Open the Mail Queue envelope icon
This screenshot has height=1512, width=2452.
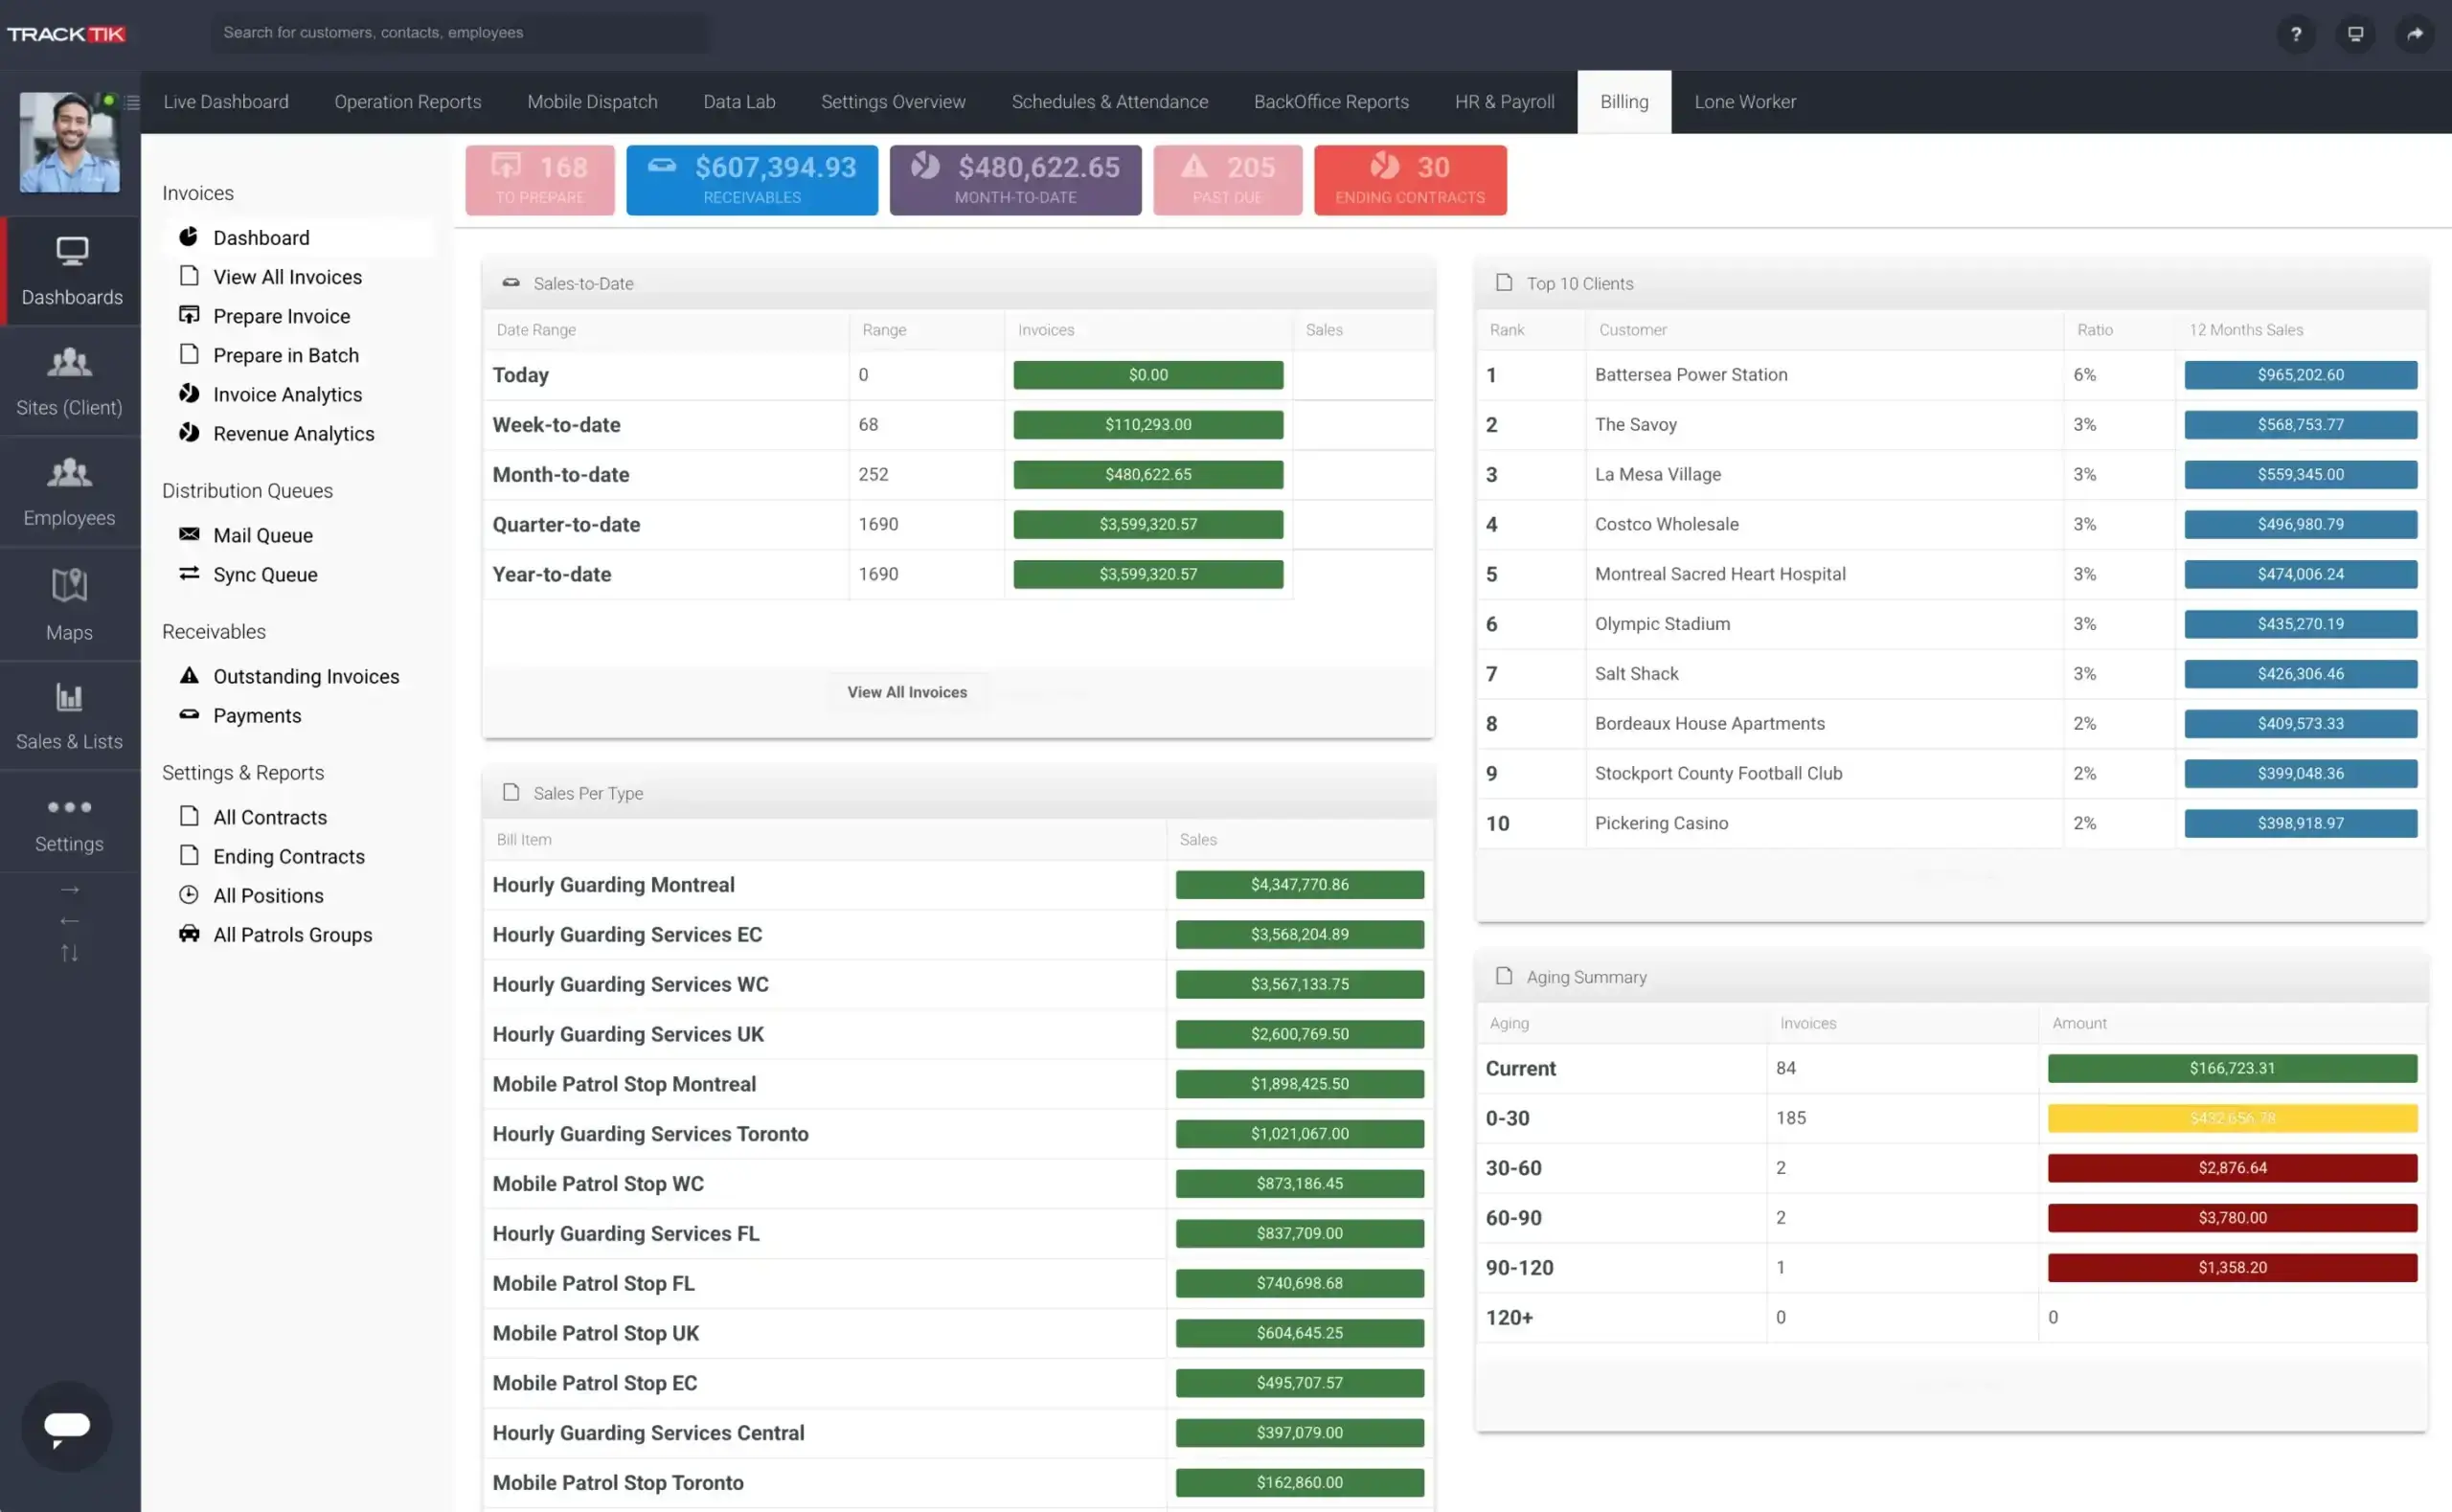point(189,534)
